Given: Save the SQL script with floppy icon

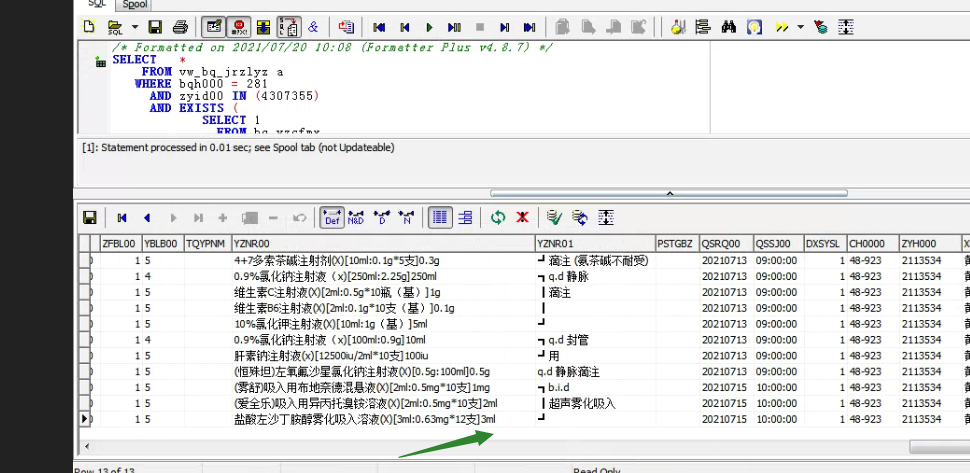Looking at the screenshot, I should (155, 27).
